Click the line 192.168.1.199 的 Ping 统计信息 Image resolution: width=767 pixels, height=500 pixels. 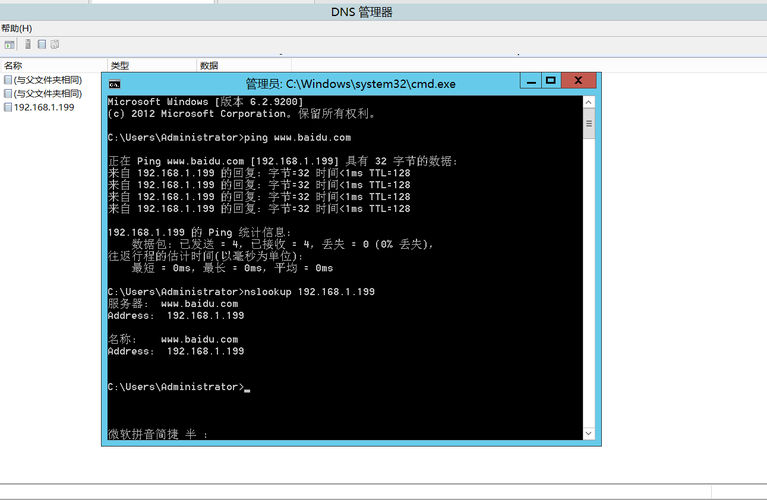click(200, 232)
